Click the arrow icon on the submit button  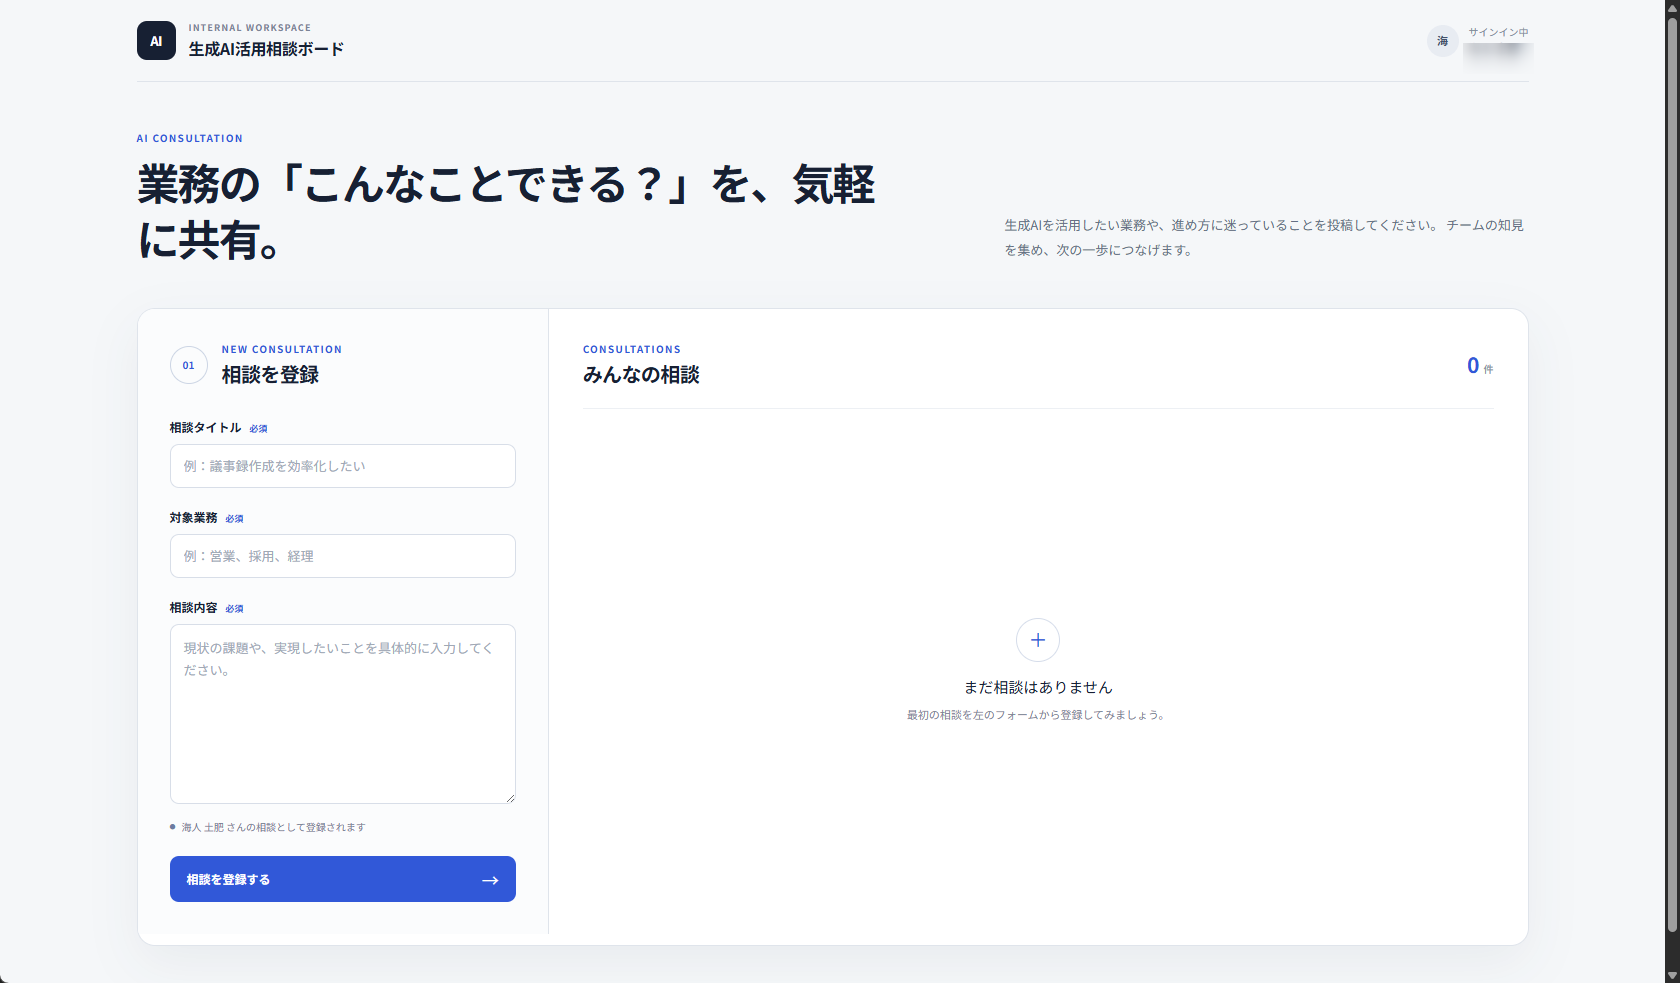[490, 880]
